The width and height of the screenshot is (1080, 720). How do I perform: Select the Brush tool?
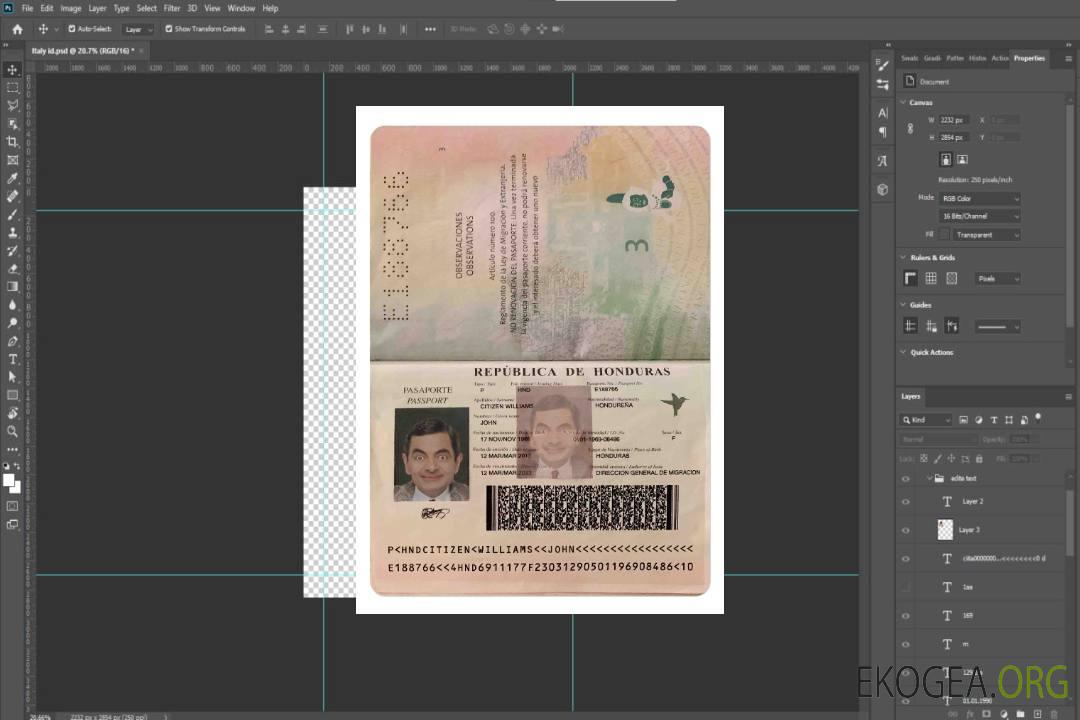click(12, 214)
